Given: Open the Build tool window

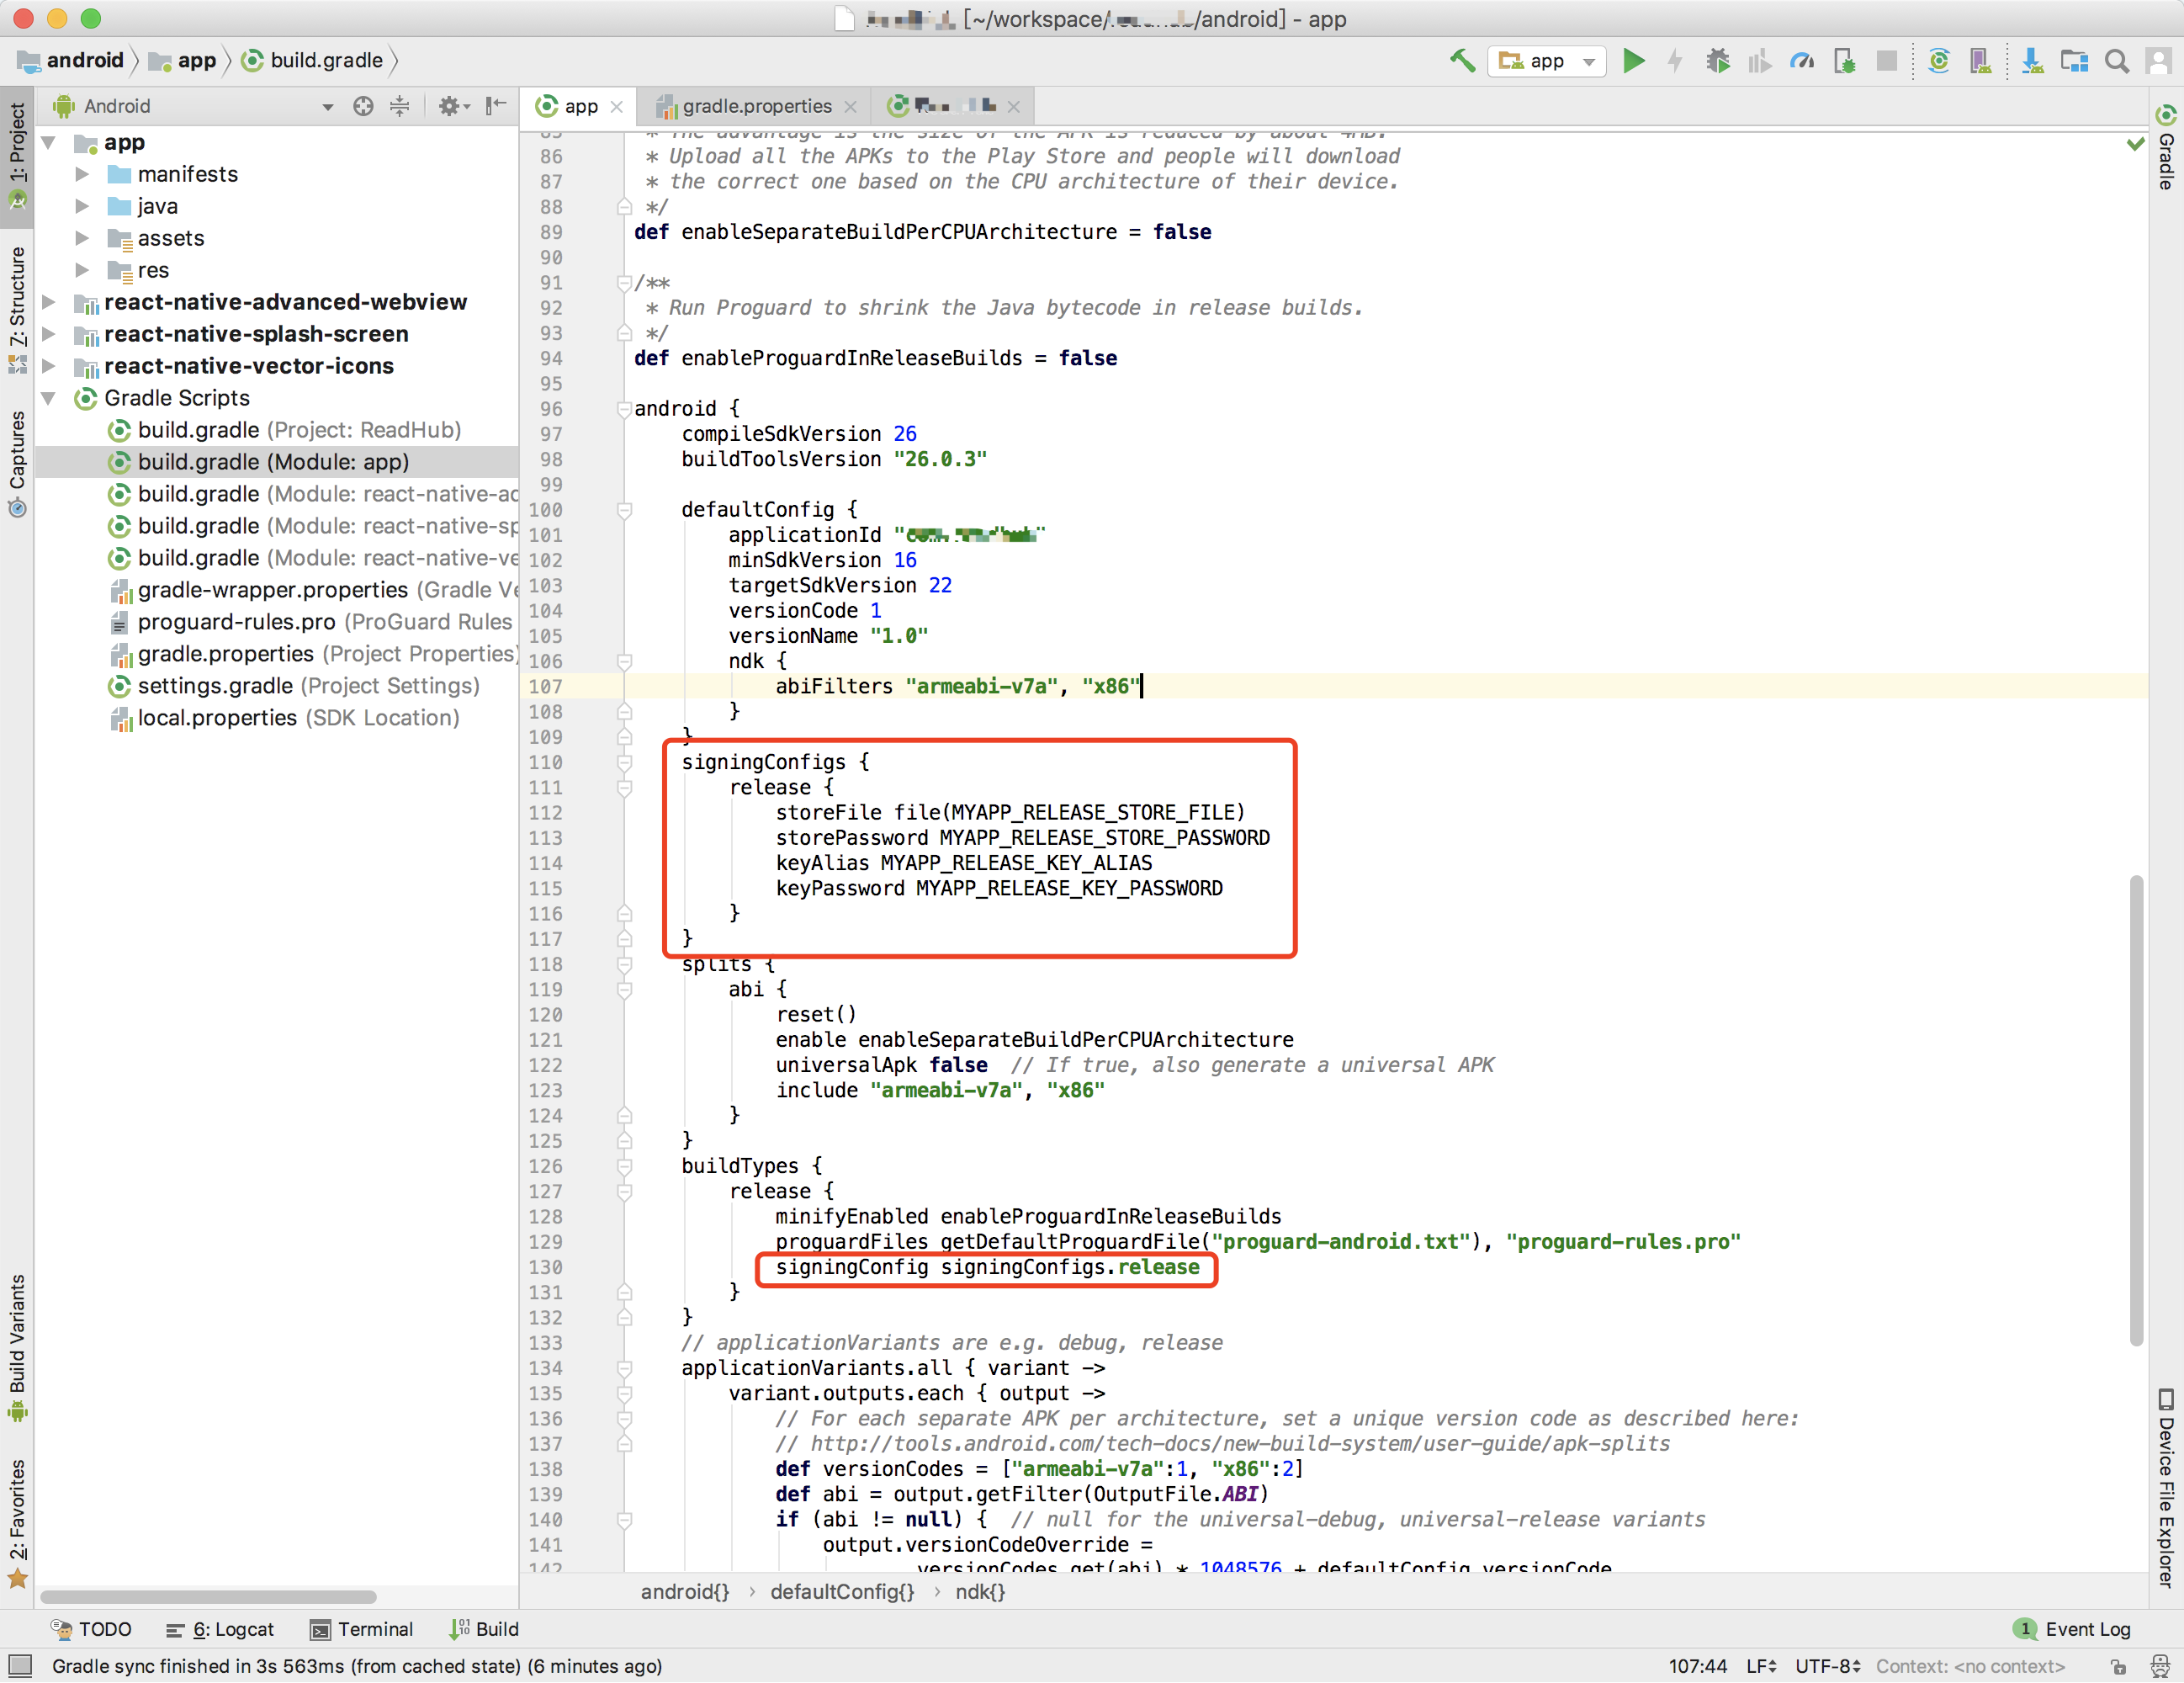Looking at the screenshot, I should [484, 1630].
